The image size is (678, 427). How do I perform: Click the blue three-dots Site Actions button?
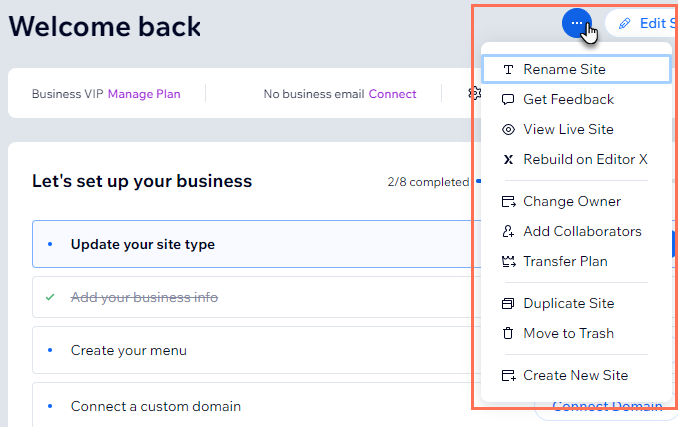(577, 23)
